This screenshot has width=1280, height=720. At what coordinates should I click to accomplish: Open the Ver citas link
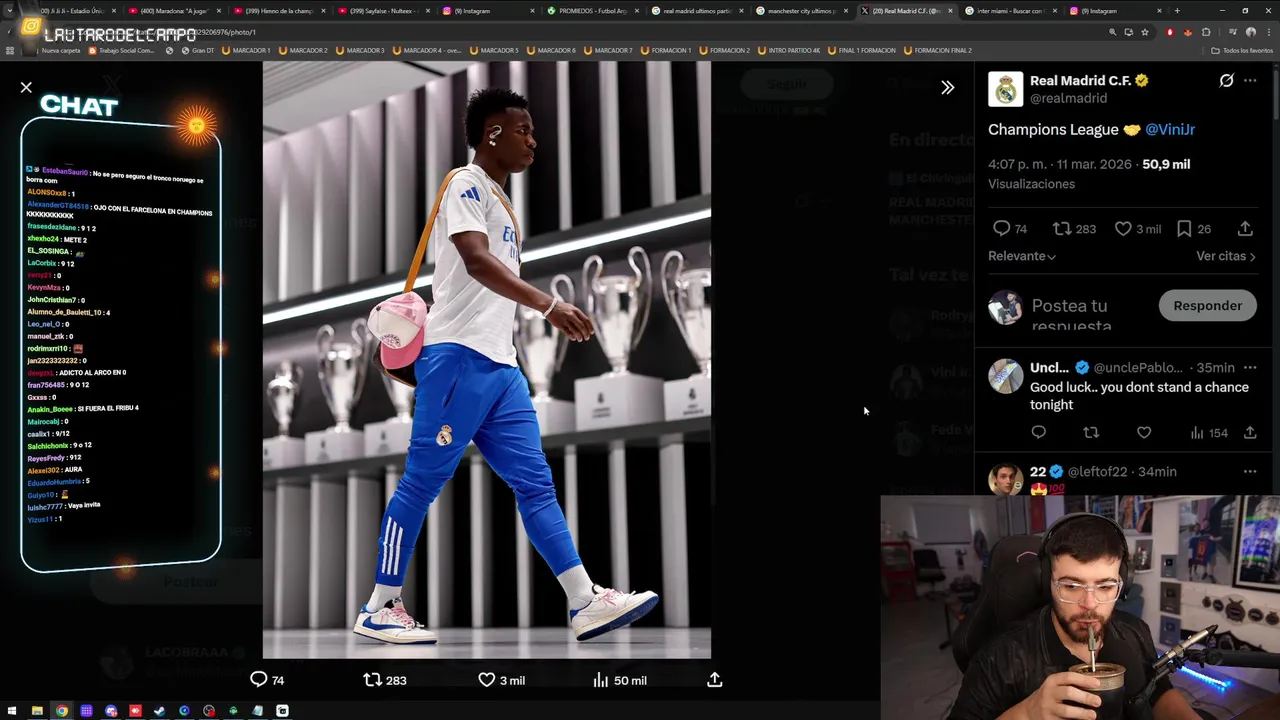[1226, 256]
